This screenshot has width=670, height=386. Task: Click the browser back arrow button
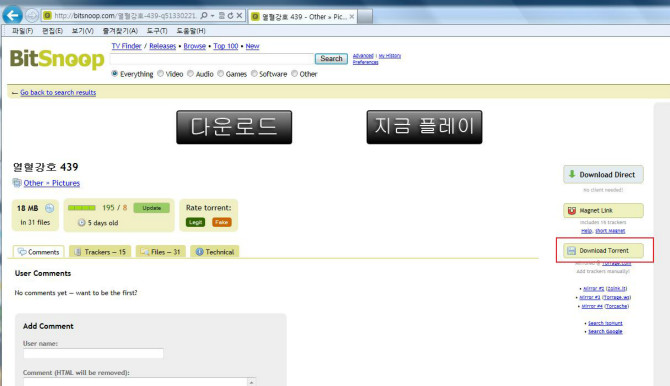(12, 15)
